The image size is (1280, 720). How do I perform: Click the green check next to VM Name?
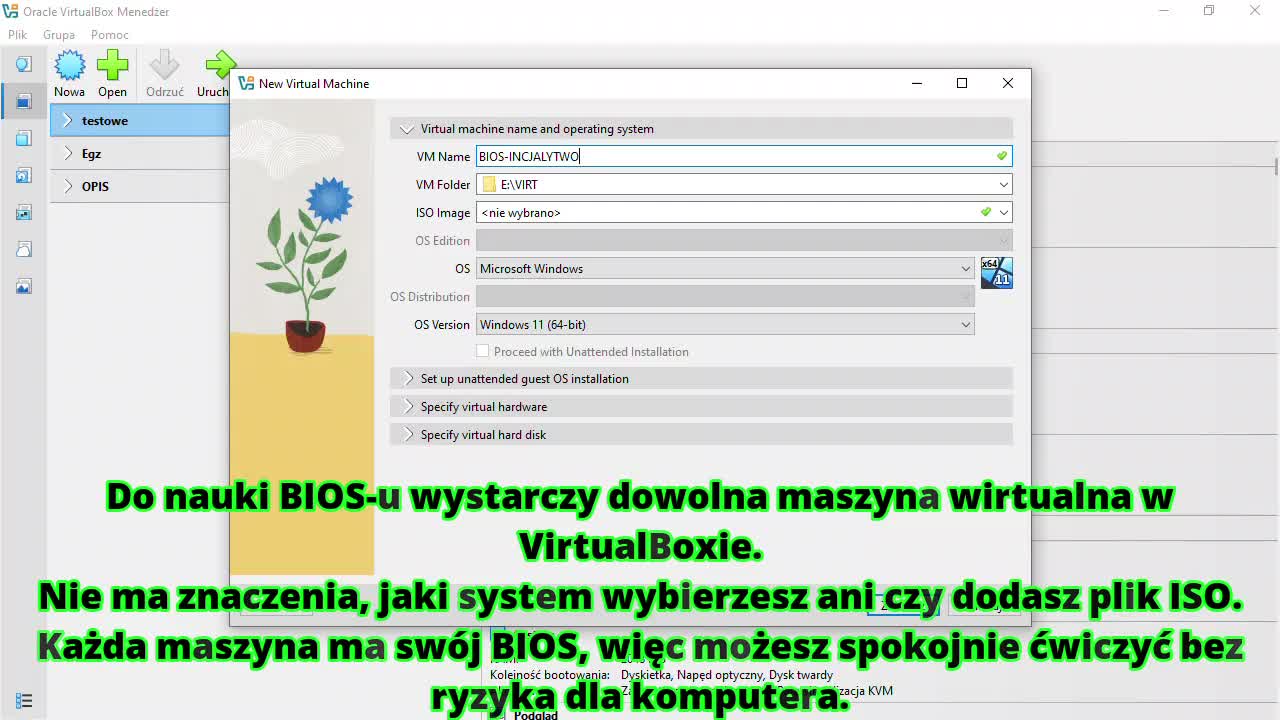(x=1002, y=156)
